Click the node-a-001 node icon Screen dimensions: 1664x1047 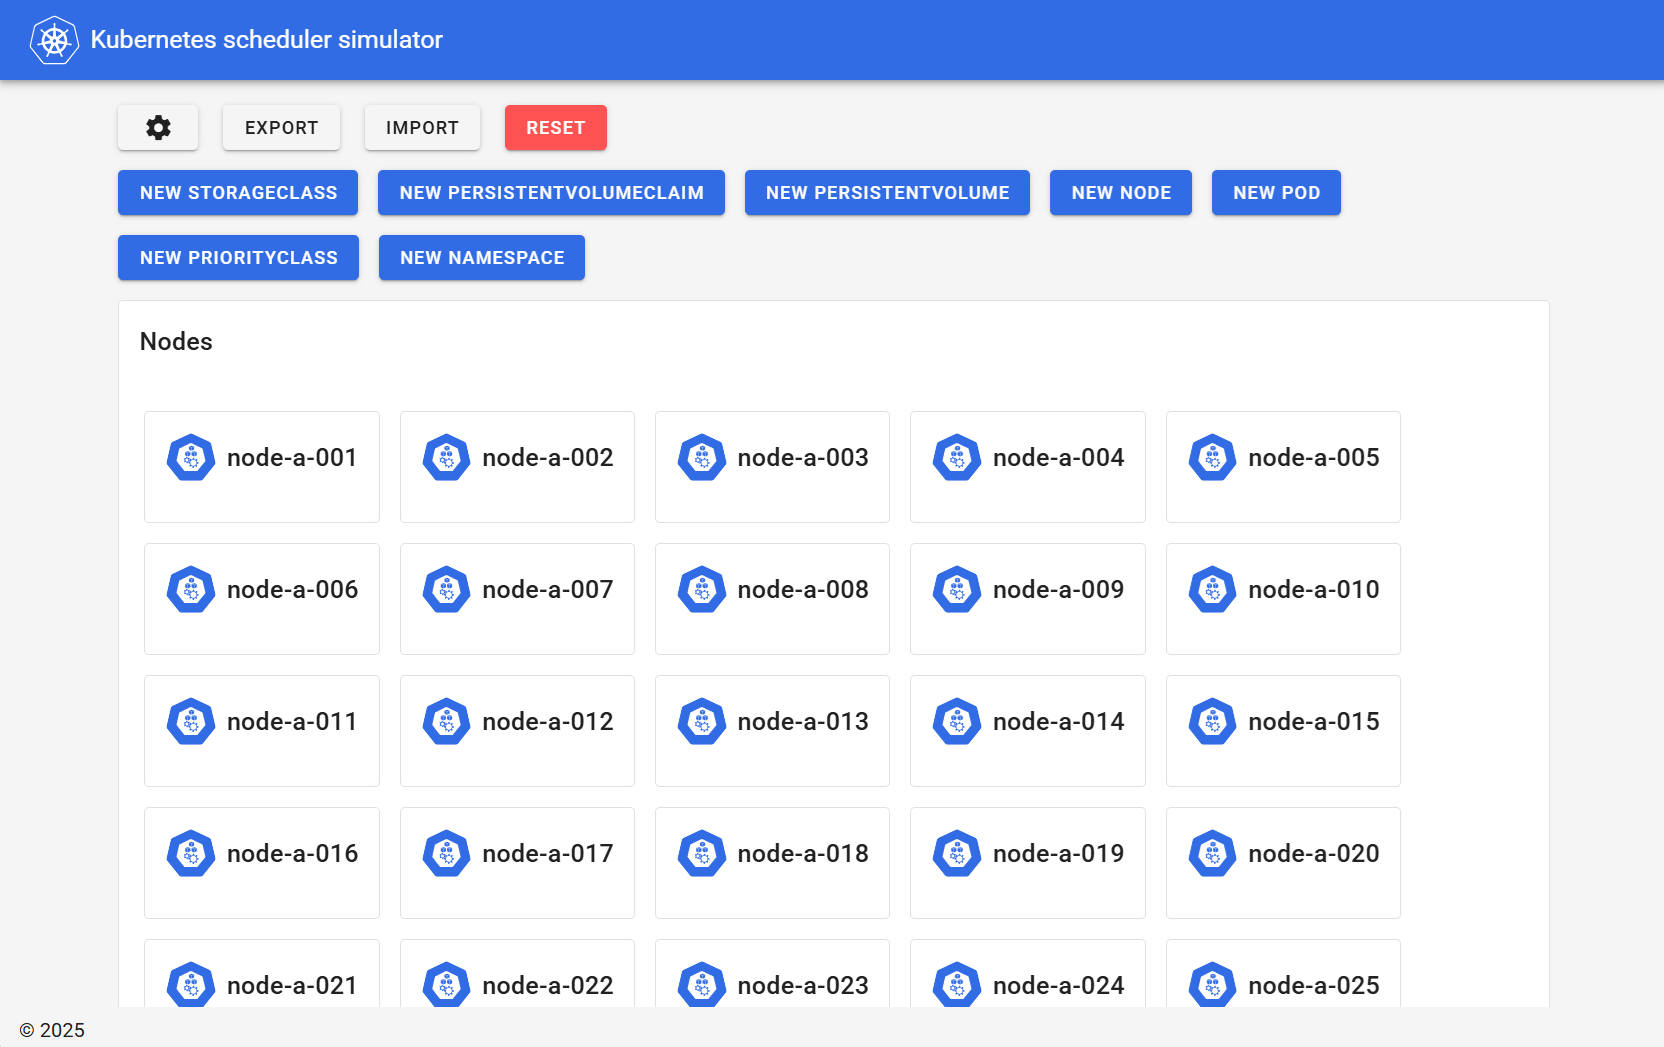191,458
